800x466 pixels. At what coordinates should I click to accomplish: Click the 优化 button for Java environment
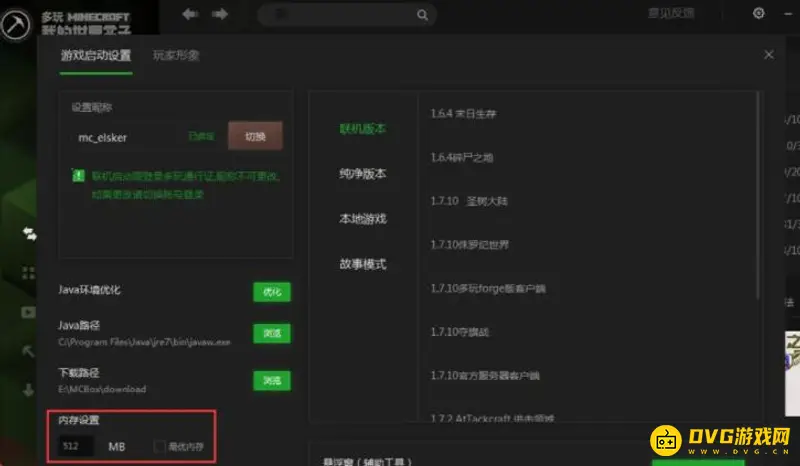271,292
